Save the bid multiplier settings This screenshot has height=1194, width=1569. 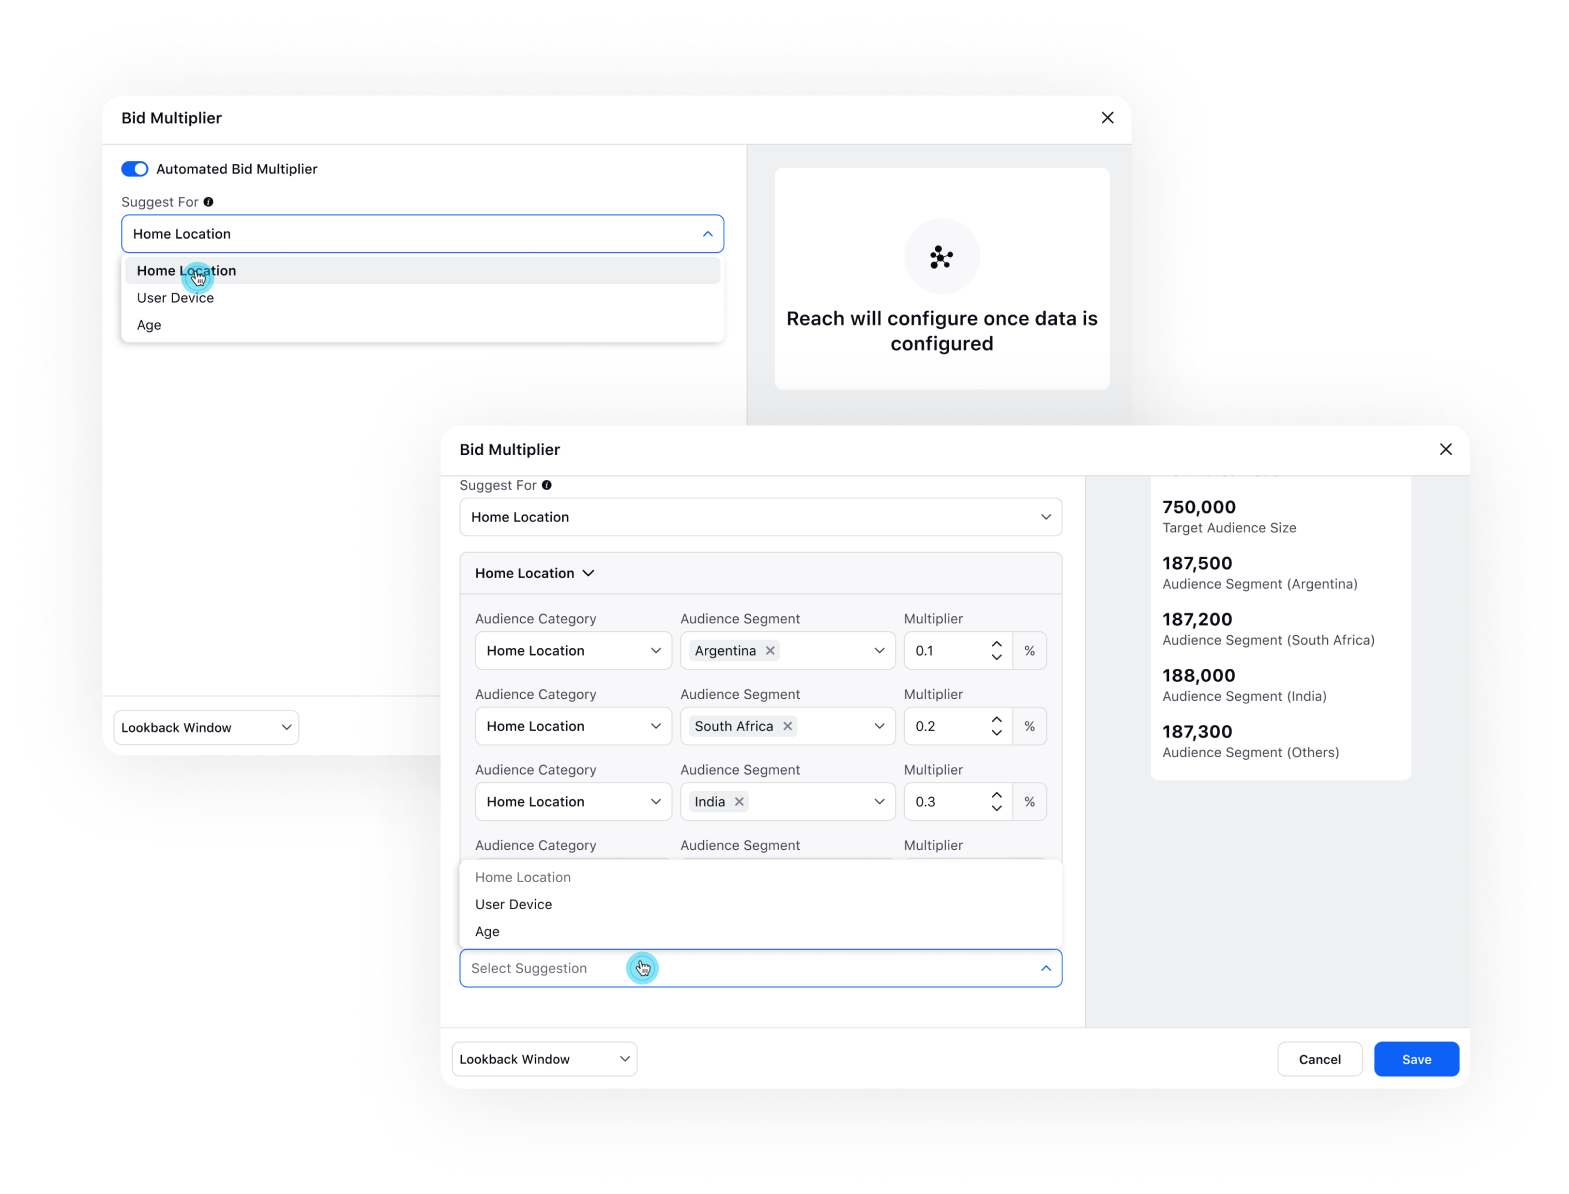click(1416, 1059)
